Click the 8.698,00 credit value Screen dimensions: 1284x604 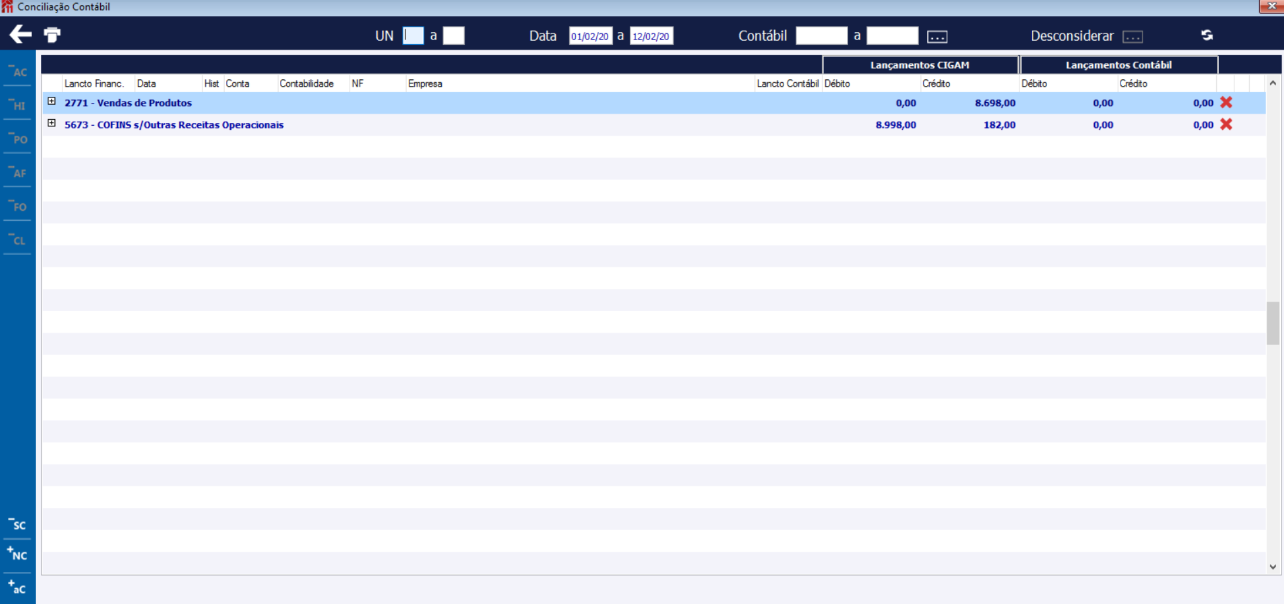click(995, 103)
